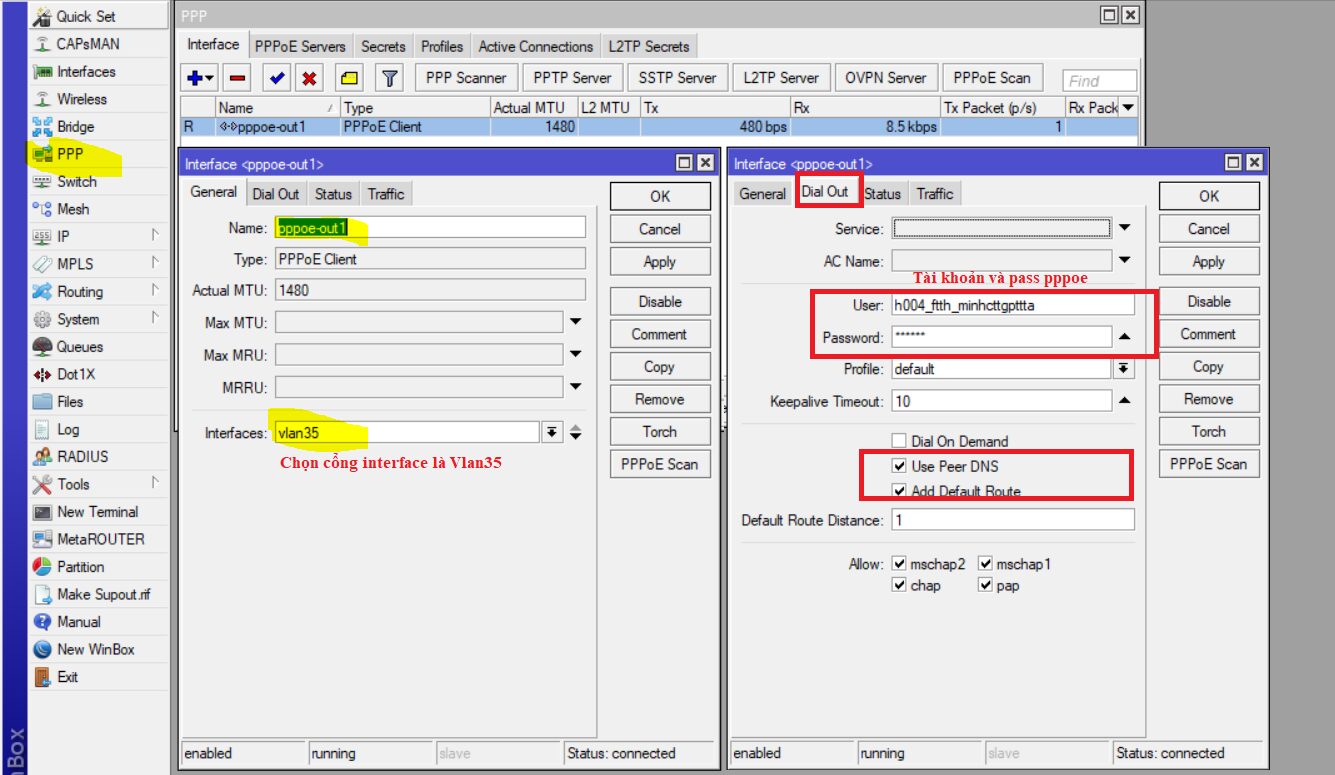This screenshot has width=1335, height=775.
Task: Open New Terminal from the sidebar
Action: pos(97,511)
